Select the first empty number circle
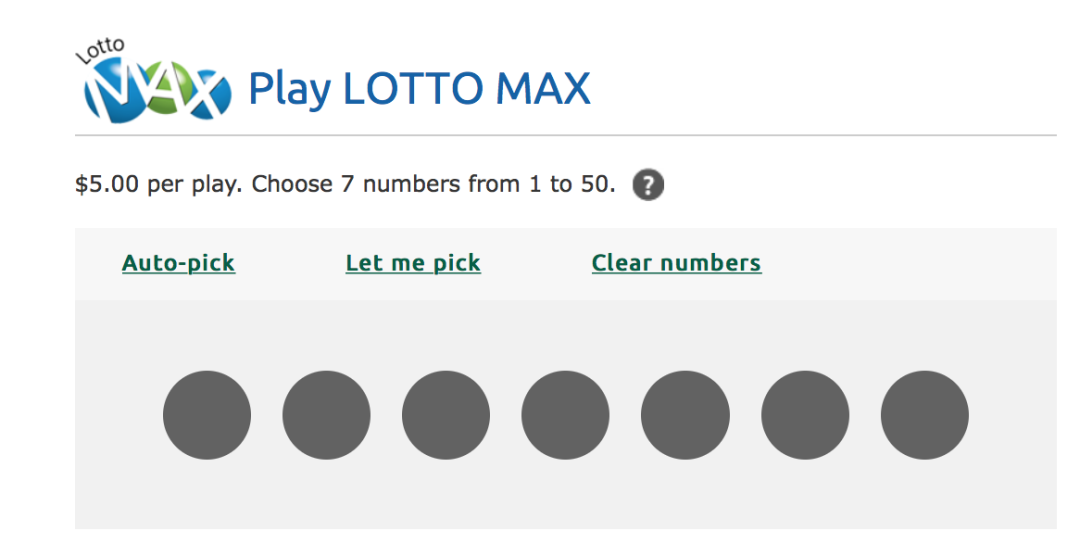 pyautogui.click(x=207, y=415)
